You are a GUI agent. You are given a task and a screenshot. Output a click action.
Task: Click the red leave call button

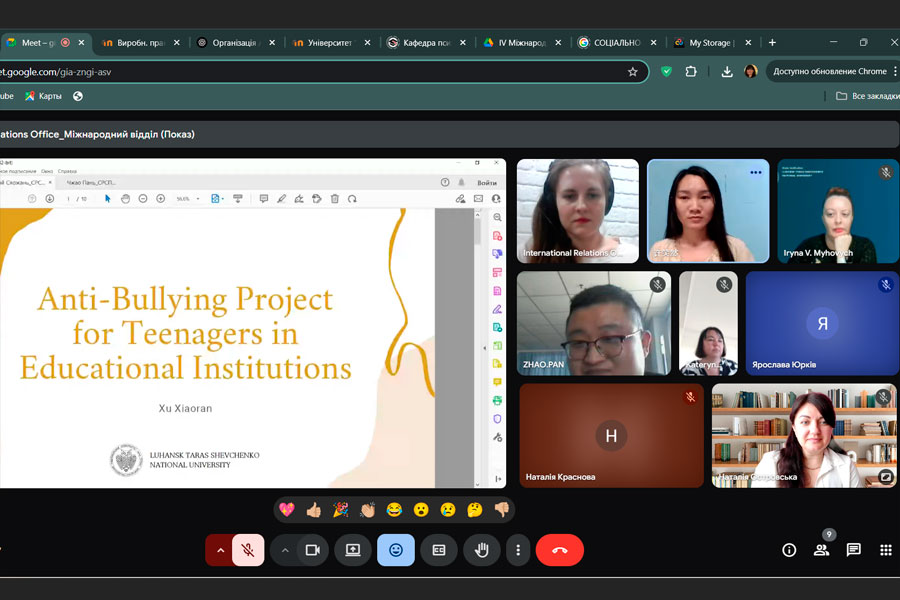pos(559,550)
